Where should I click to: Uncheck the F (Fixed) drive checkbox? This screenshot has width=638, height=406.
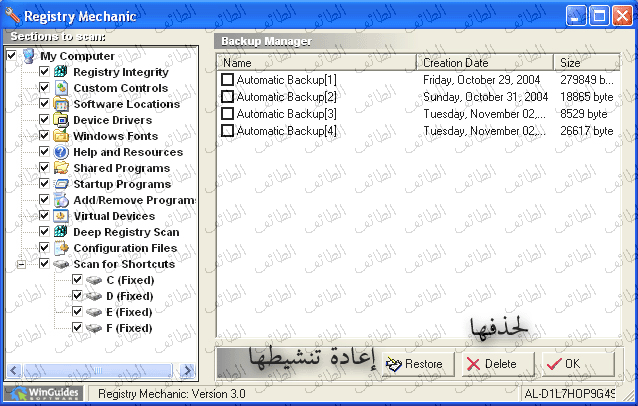click(77, 327)
